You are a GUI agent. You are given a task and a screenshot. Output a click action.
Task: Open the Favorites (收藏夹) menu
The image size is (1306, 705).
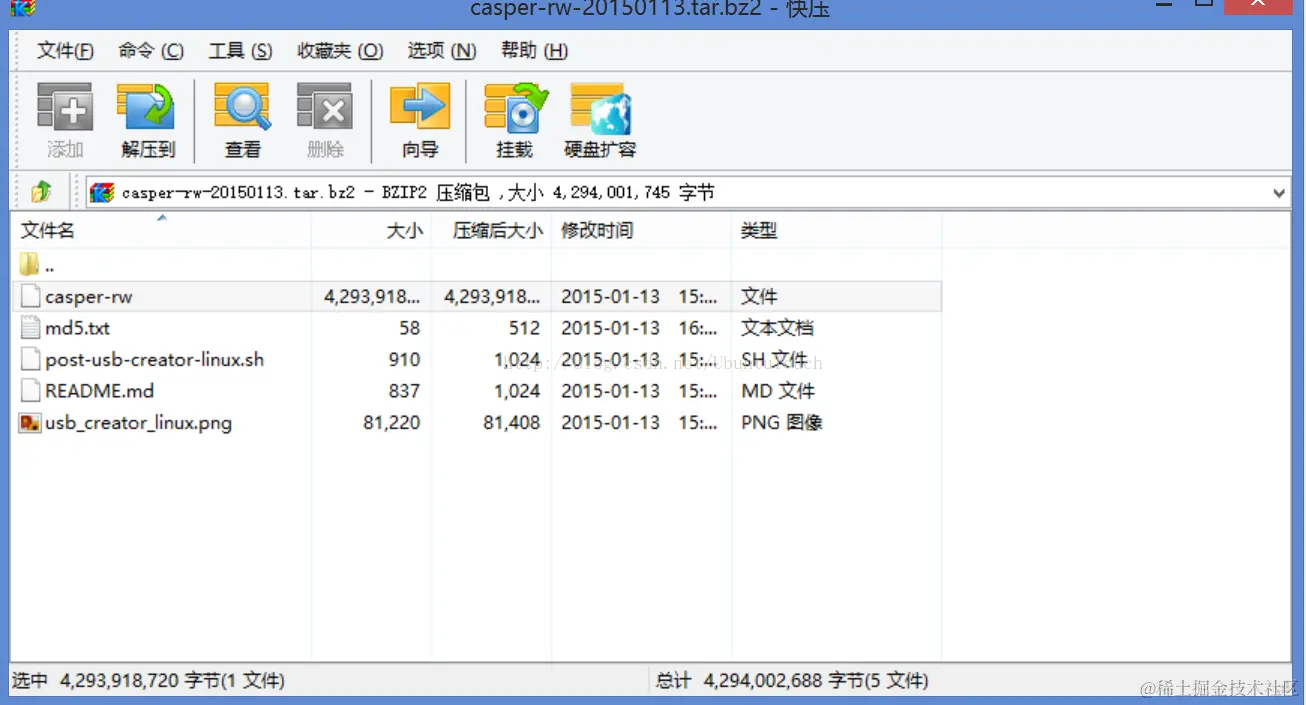click(x=340, y=50)
